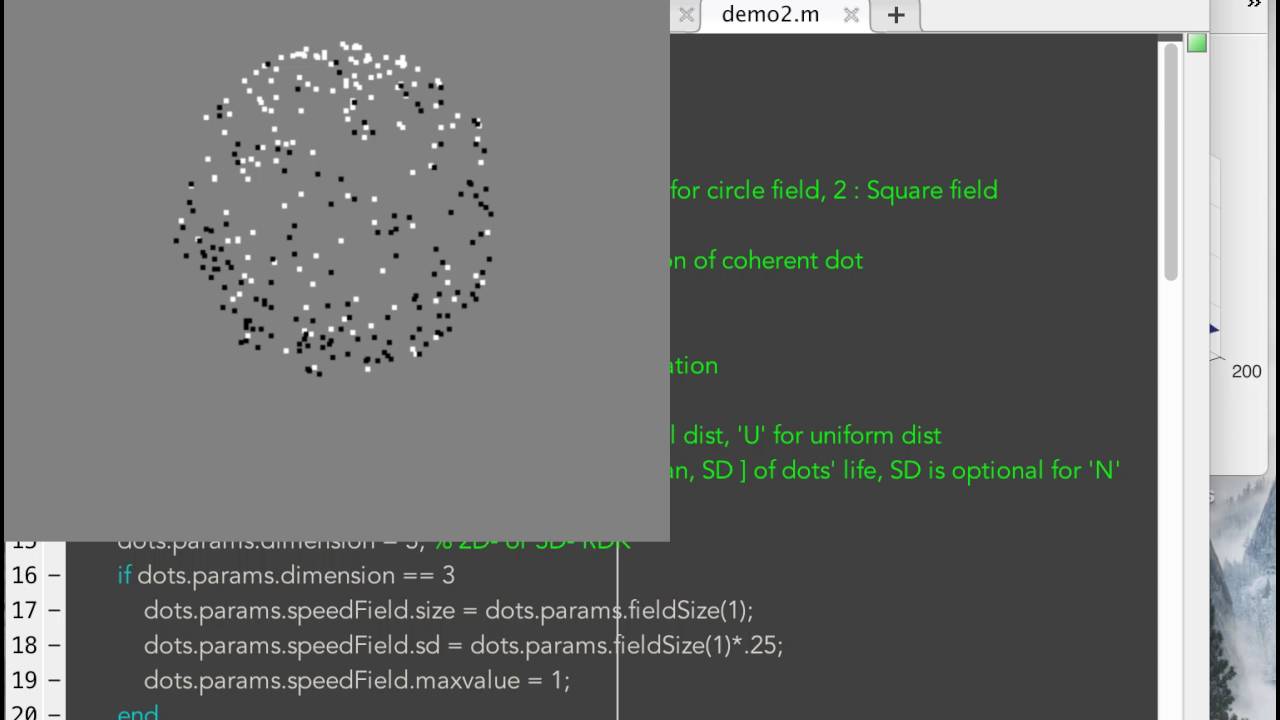
Task: Set breakpoint dash beside line 17
Action: click(54, 611)
